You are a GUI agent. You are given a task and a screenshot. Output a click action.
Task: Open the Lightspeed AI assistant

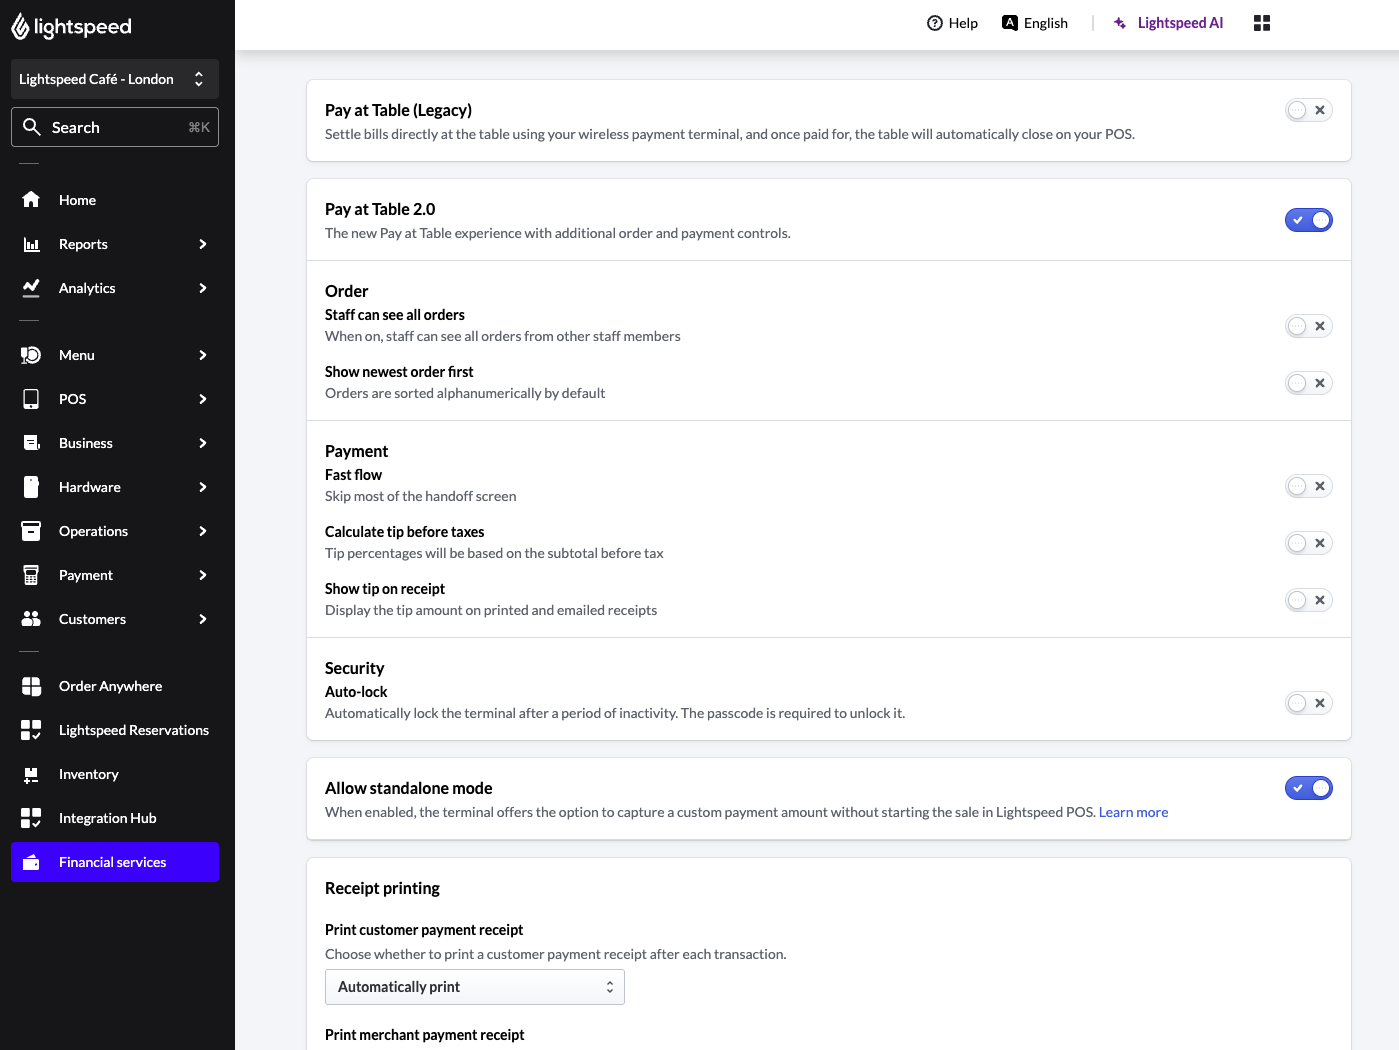tap(1168, 23)
